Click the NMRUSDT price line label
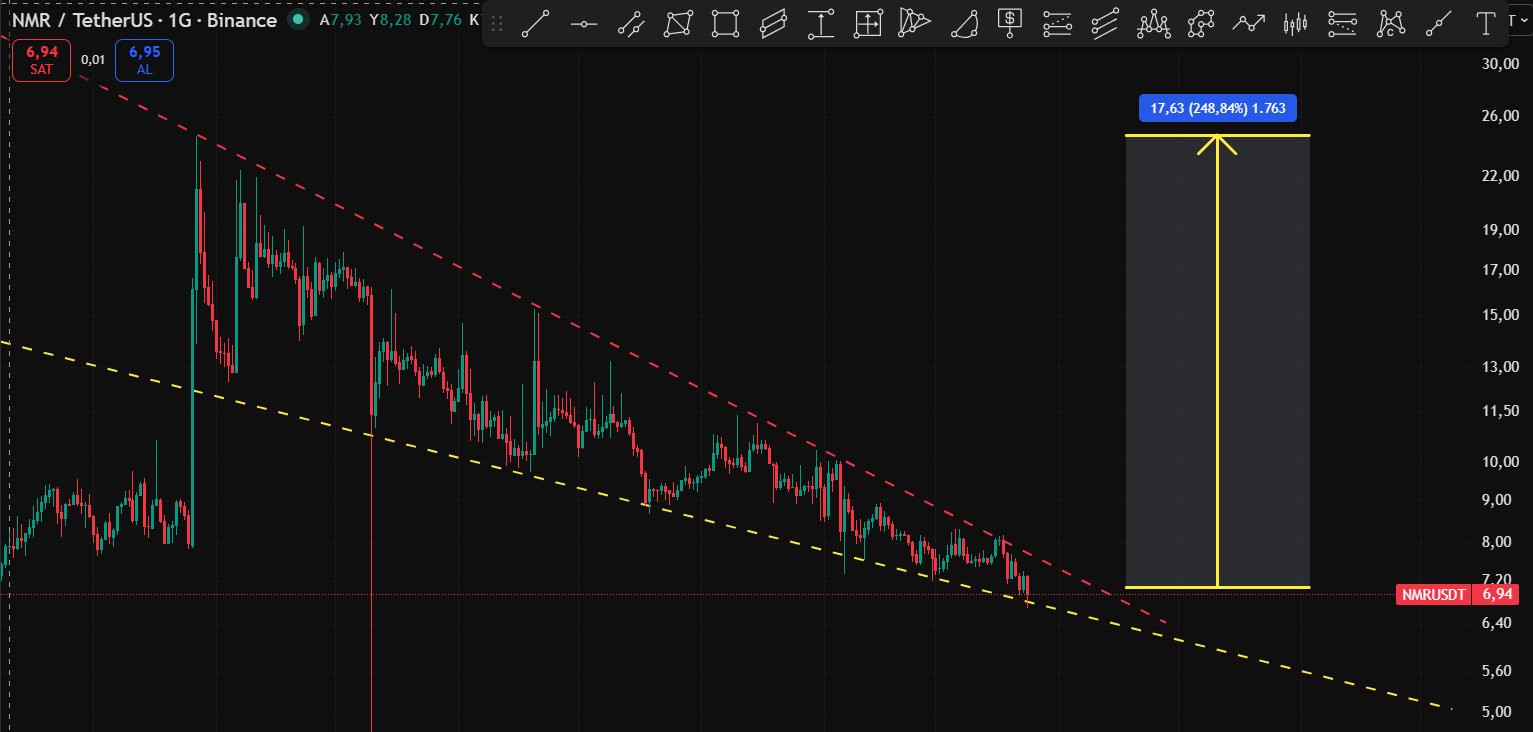 click(x=1434, y=595)
